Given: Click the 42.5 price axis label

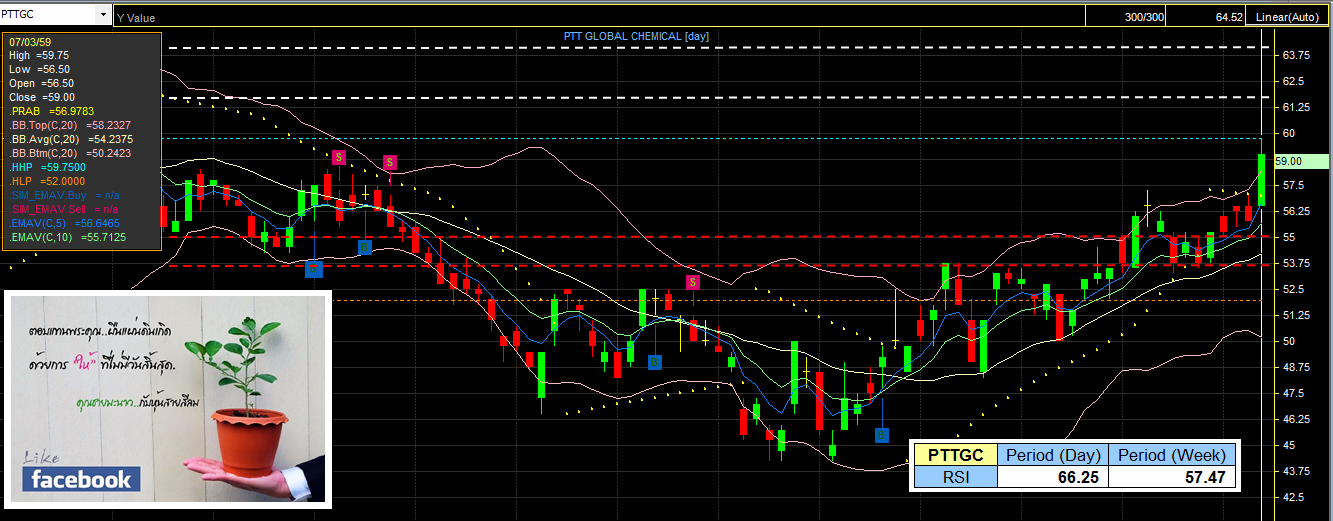Looking at the screenshot, I should (1292, 497).
